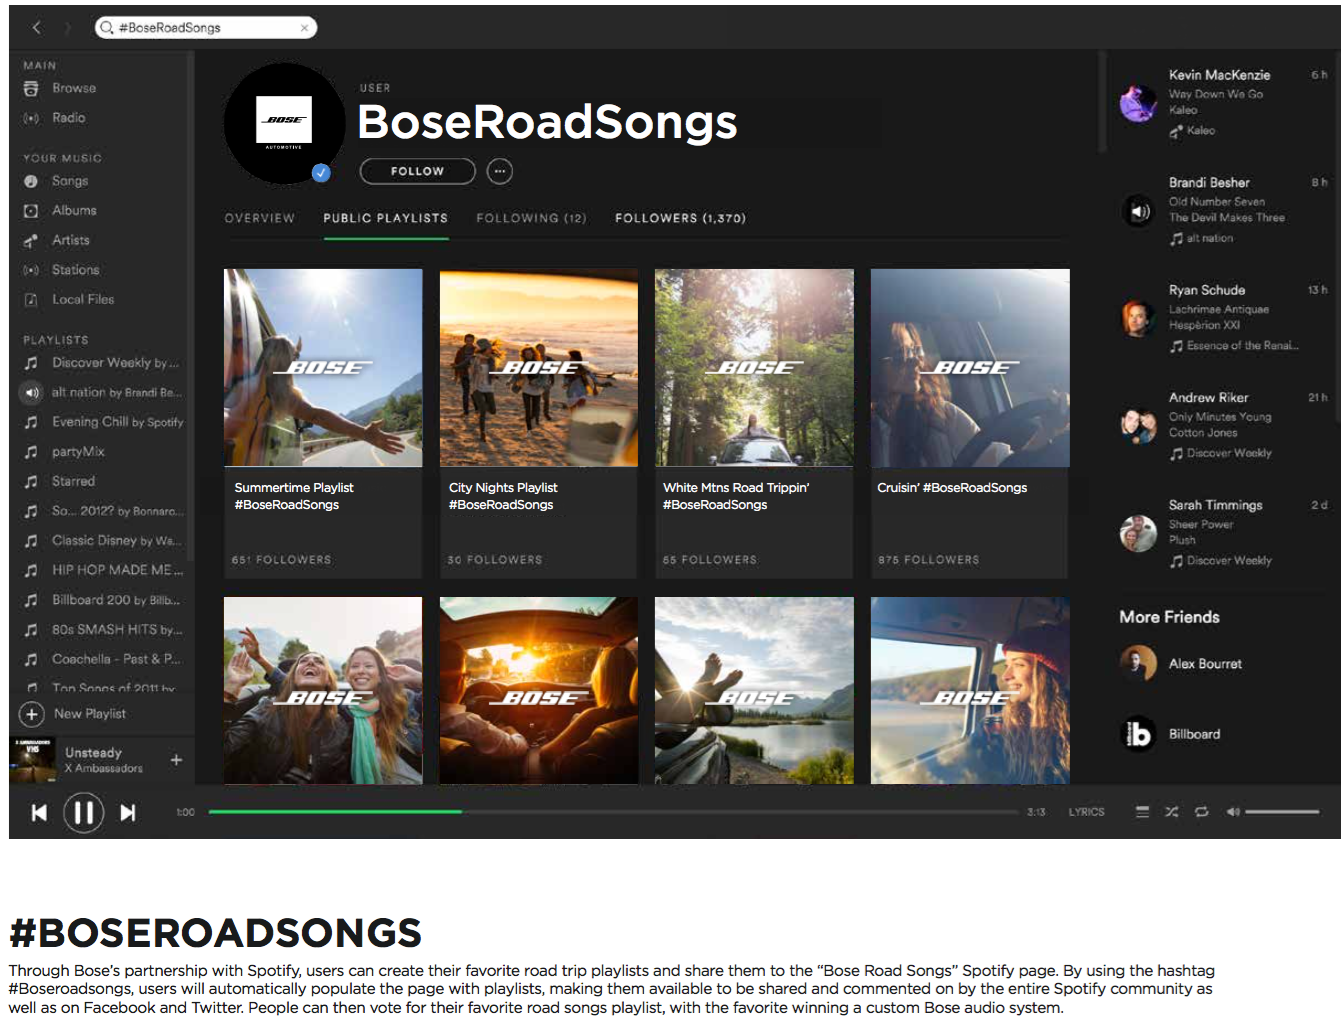This screenshot has height=1025, width=1341.
Task: Open Andrew Riker's profile
Action: [1209, 398]
